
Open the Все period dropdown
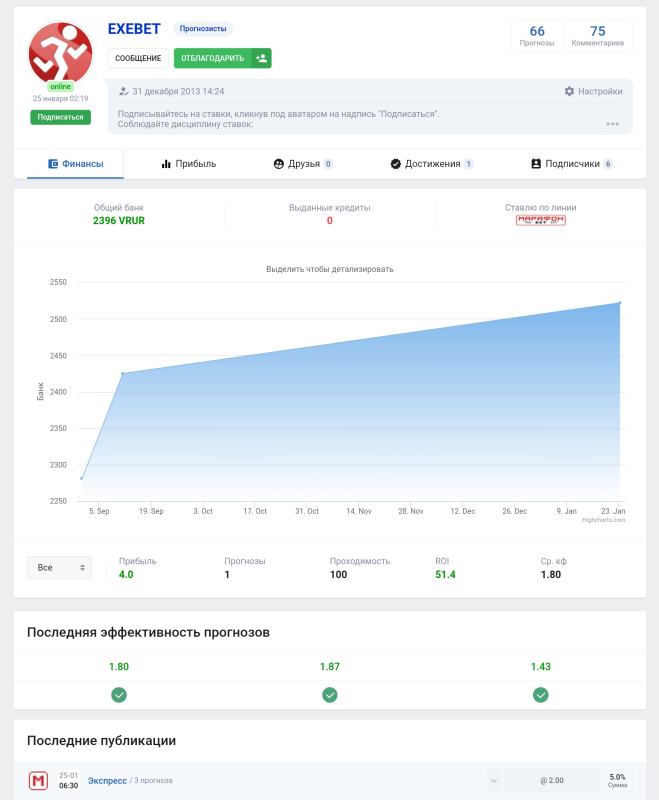[x=59, y=568]
